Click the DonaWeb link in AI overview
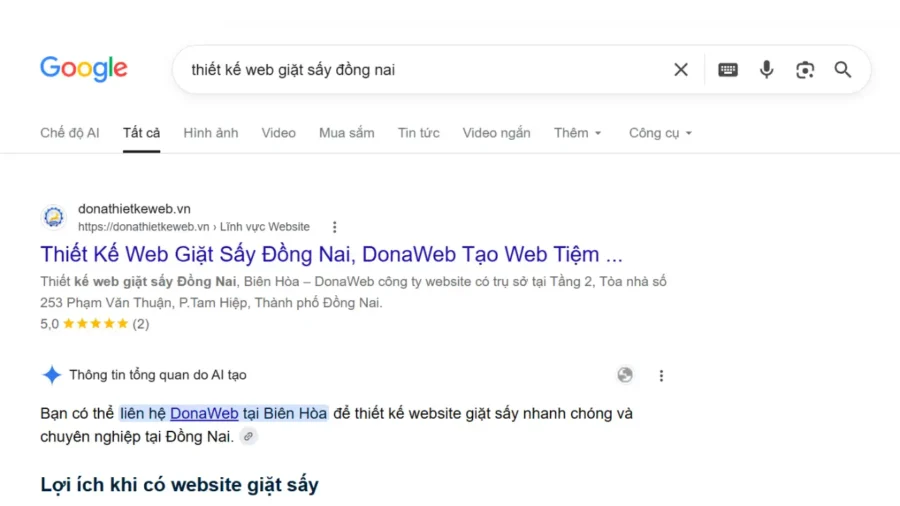Image resolution: width=900 pixels, height=506 pixels. coord(204,413)
